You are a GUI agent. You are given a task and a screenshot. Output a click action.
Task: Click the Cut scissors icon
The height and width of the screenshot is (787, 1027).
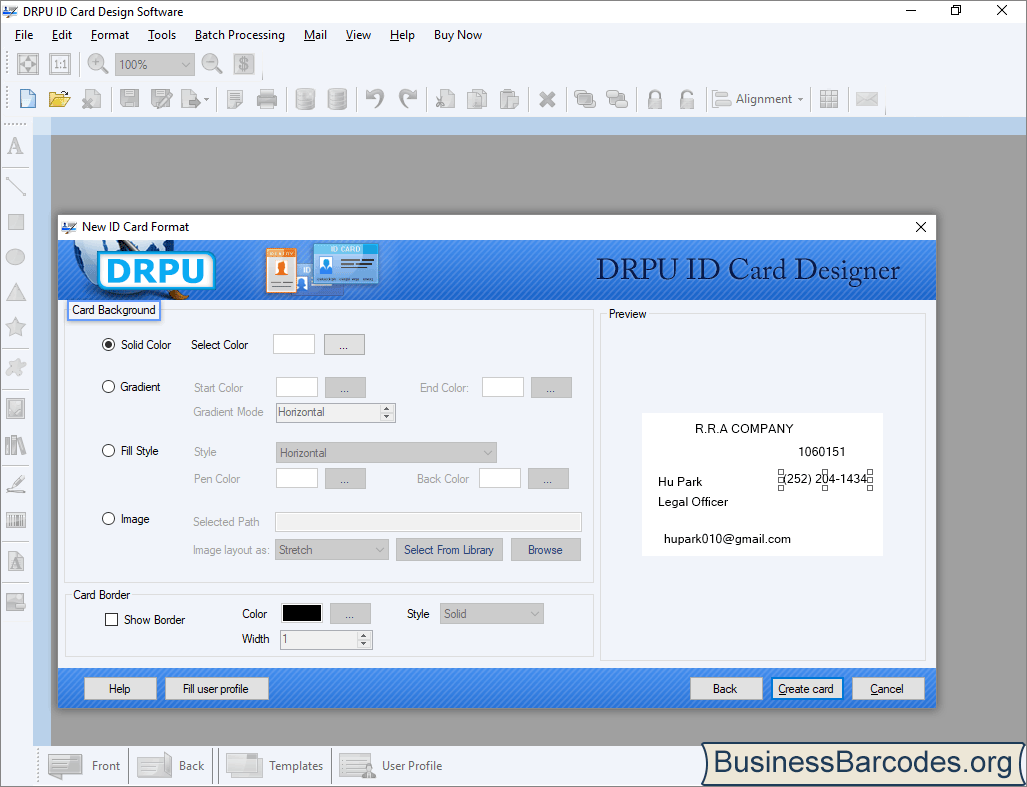click(445, 99)
